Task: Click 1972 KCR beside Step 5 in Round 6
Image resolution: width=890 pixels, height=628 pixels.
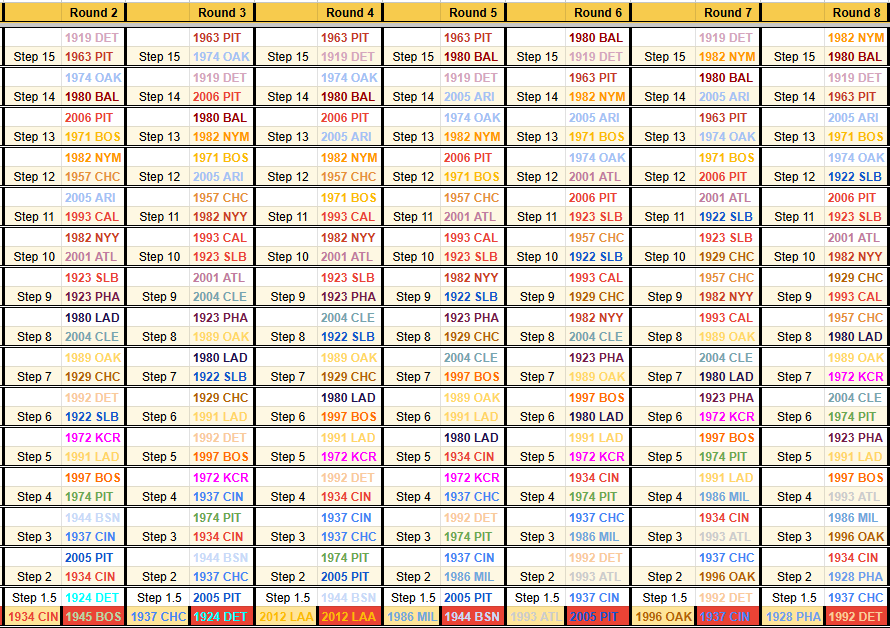Action: [x=597, y=457]
